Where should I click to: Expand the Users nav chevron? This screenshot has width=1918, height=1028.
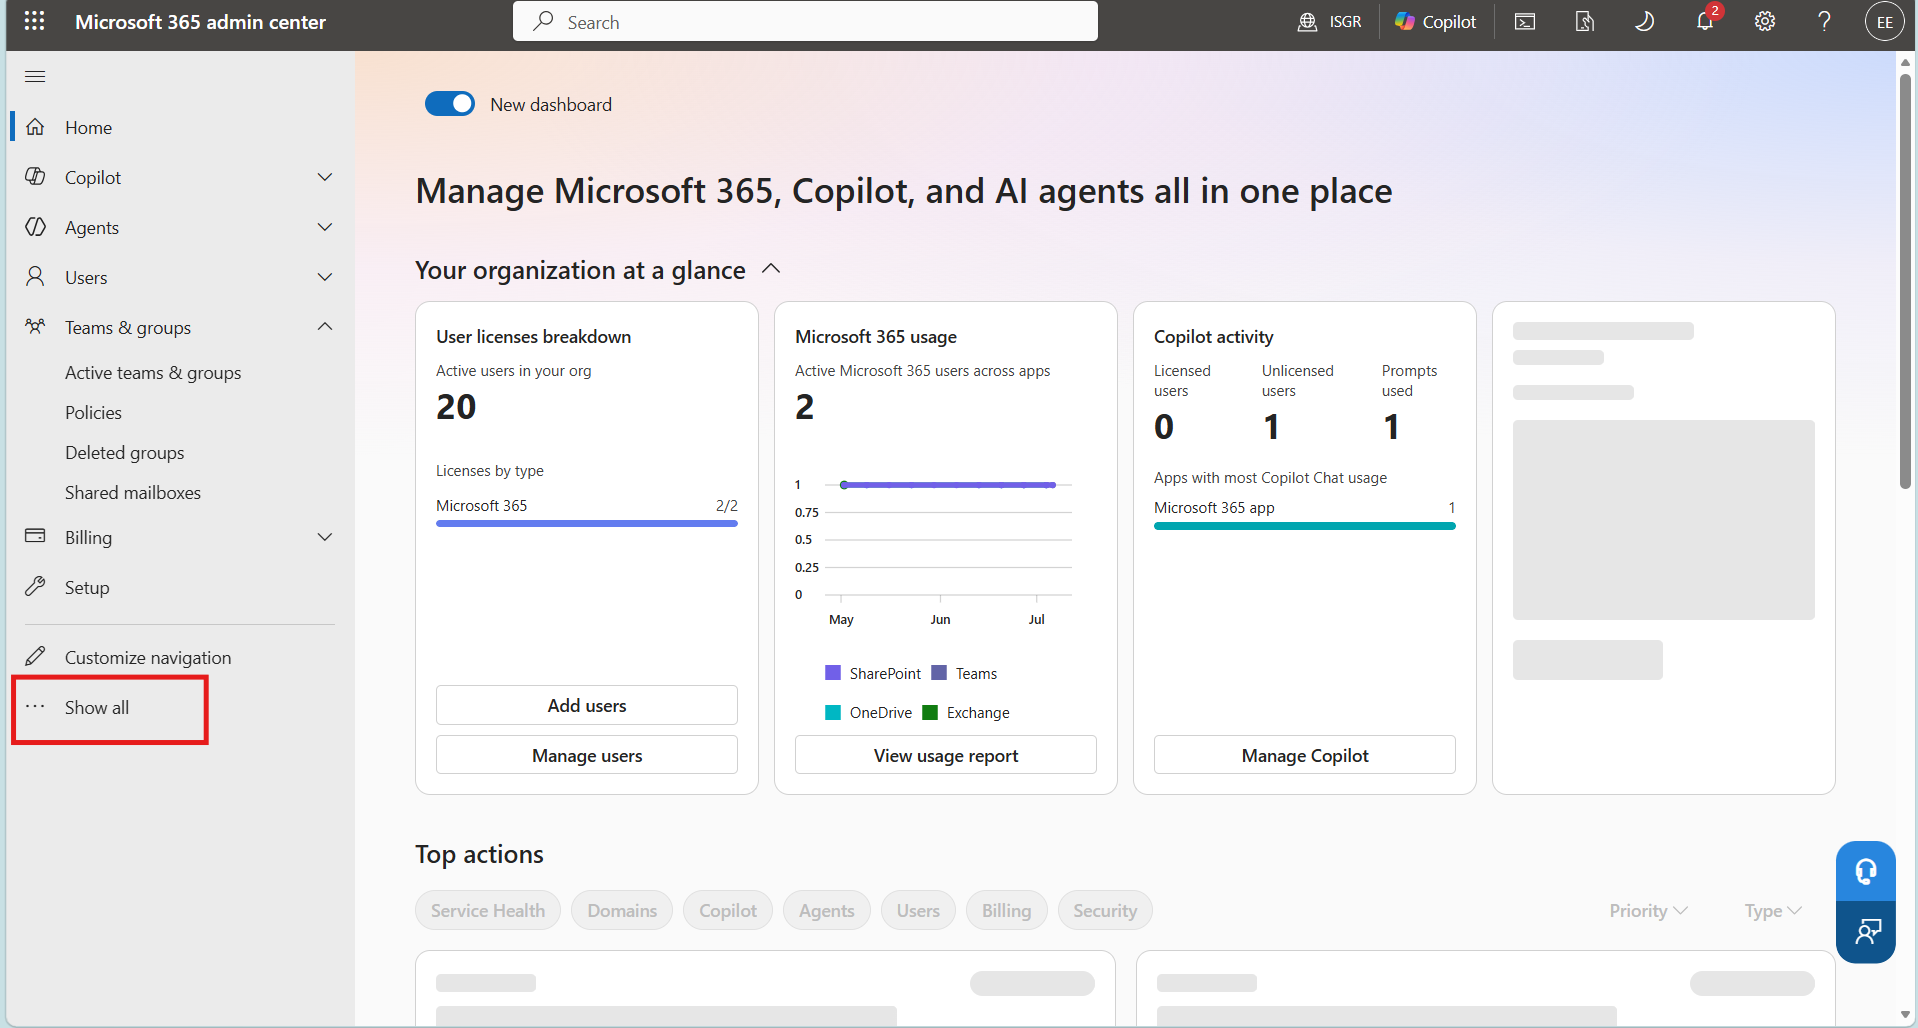pyautogui.click(x=325, y=277)
